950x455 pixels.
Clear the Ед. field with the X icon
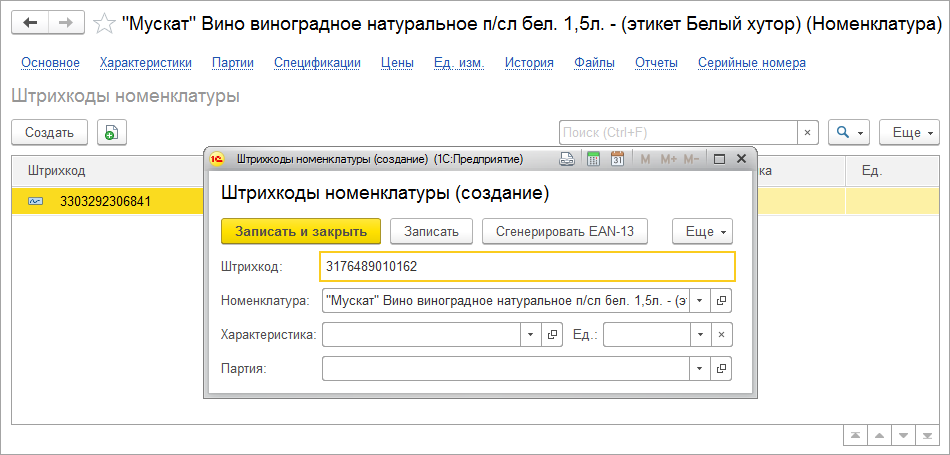[x=722, y=335]
